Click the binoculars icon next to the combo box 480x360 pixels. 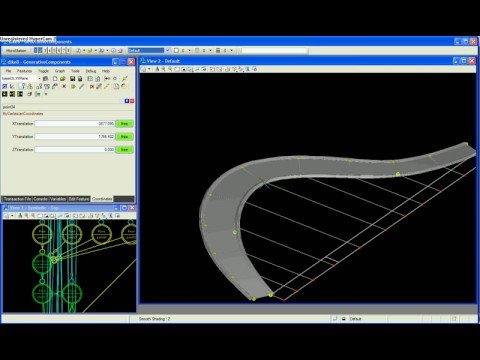point(45,78)
